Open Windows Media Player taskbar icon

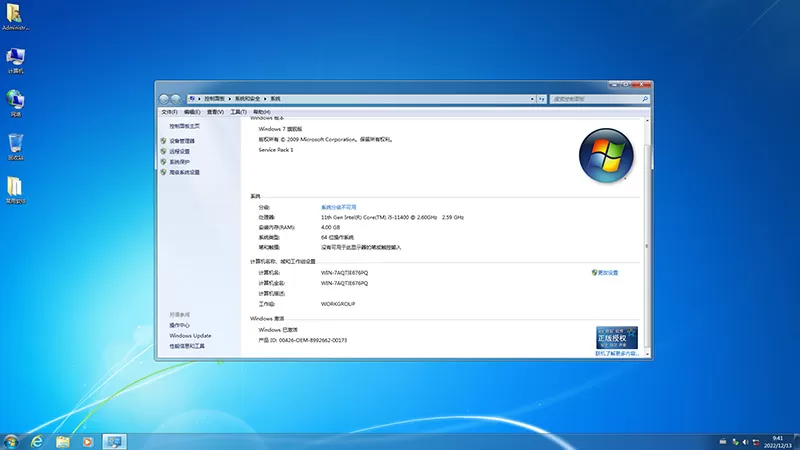pyautogui.click(x=88, y=440)
